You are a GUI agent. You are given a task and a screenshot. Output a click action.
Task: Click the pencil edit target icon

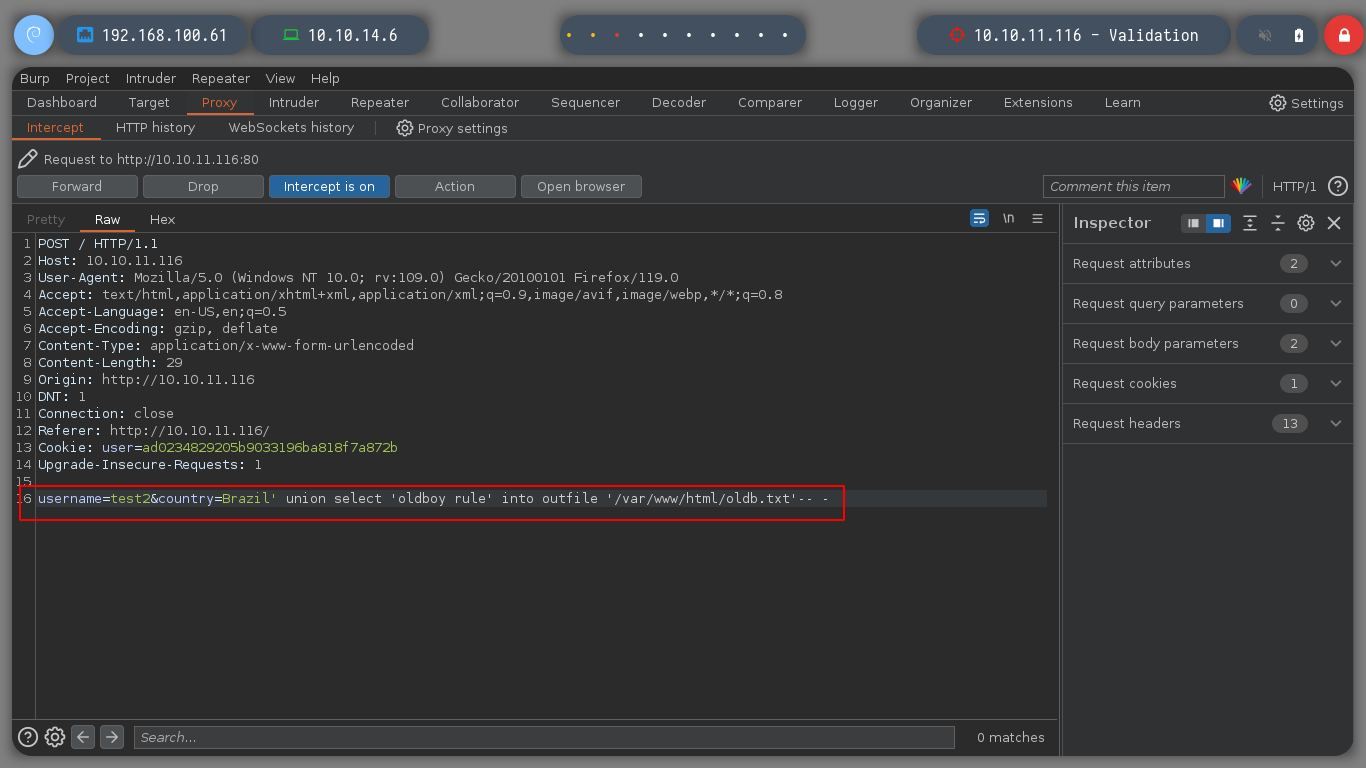point(28,159)
